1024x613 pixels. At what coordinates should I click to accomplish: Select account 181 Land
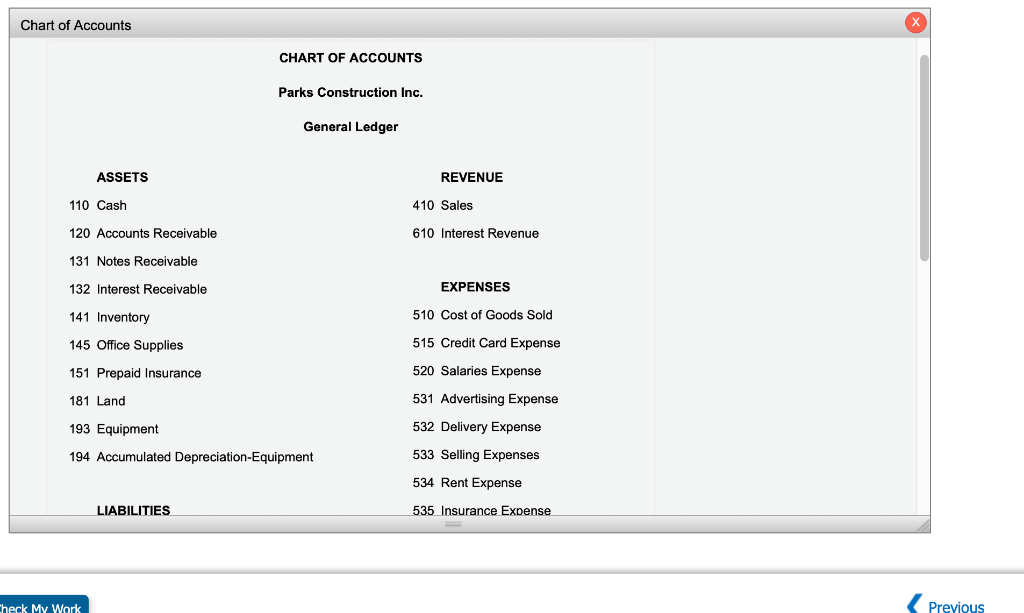[x=96, y=401]
